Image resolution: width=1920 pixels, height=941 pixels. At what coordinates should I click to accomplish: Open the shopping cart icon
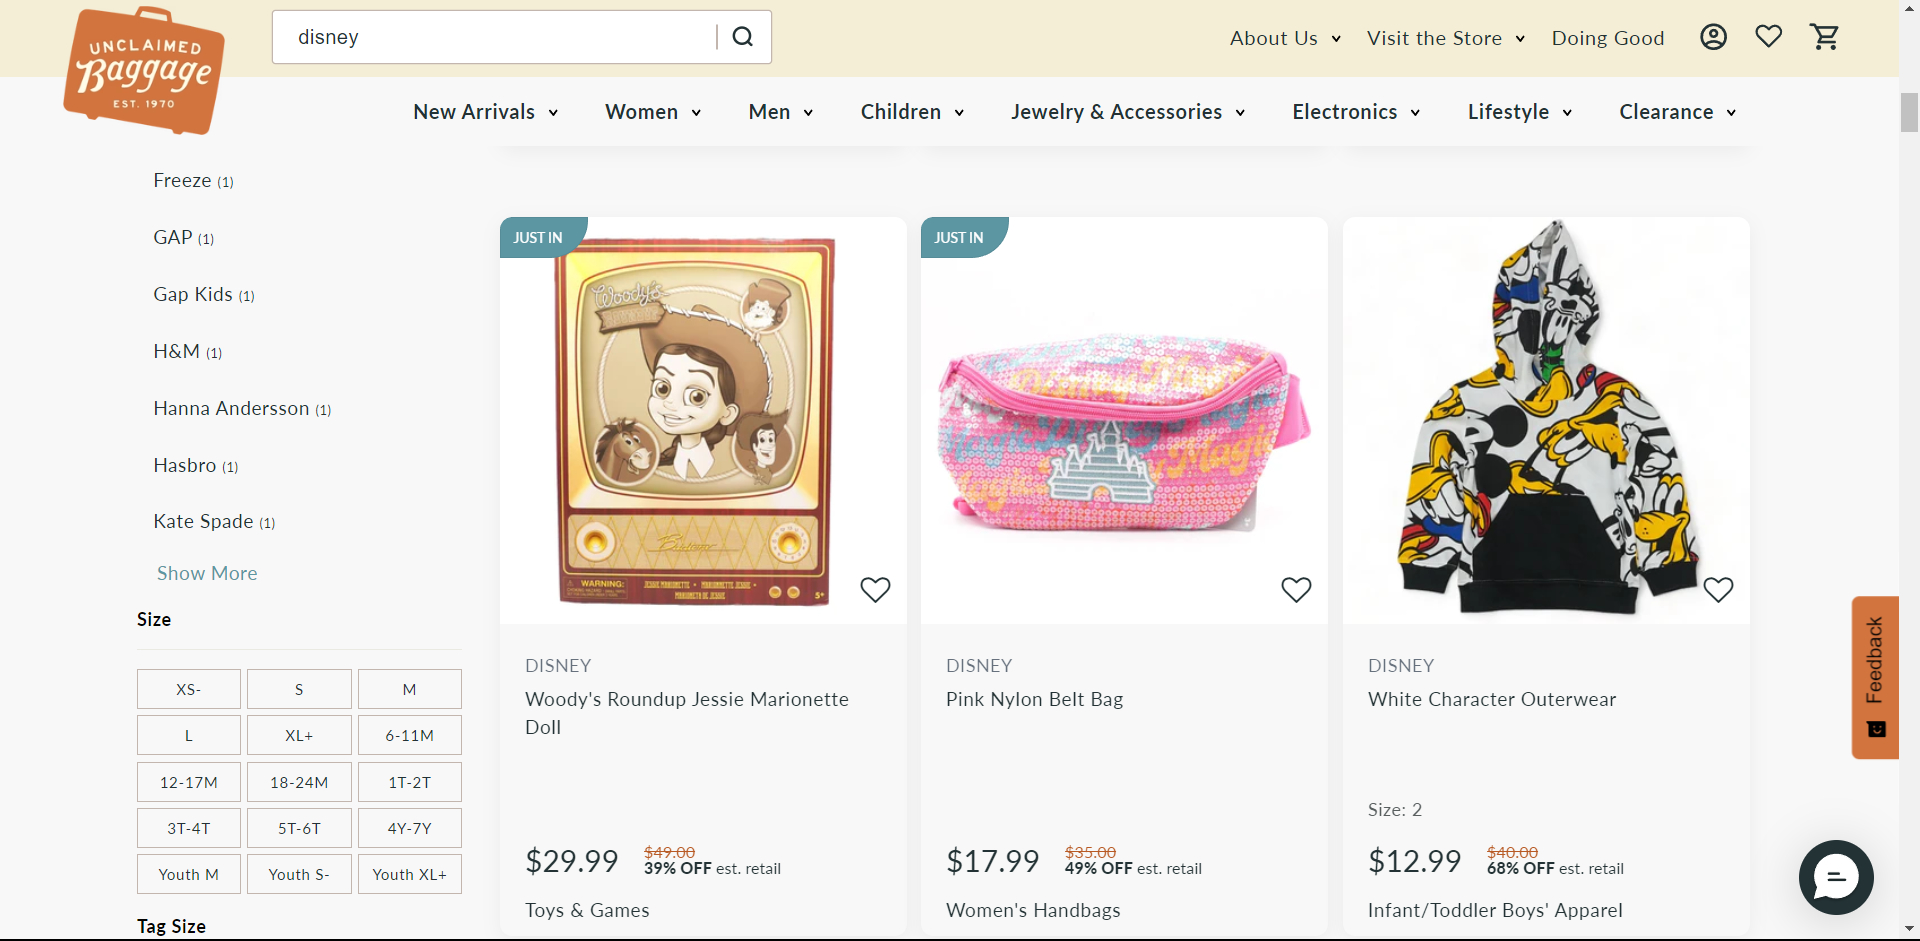point(1825,37)
